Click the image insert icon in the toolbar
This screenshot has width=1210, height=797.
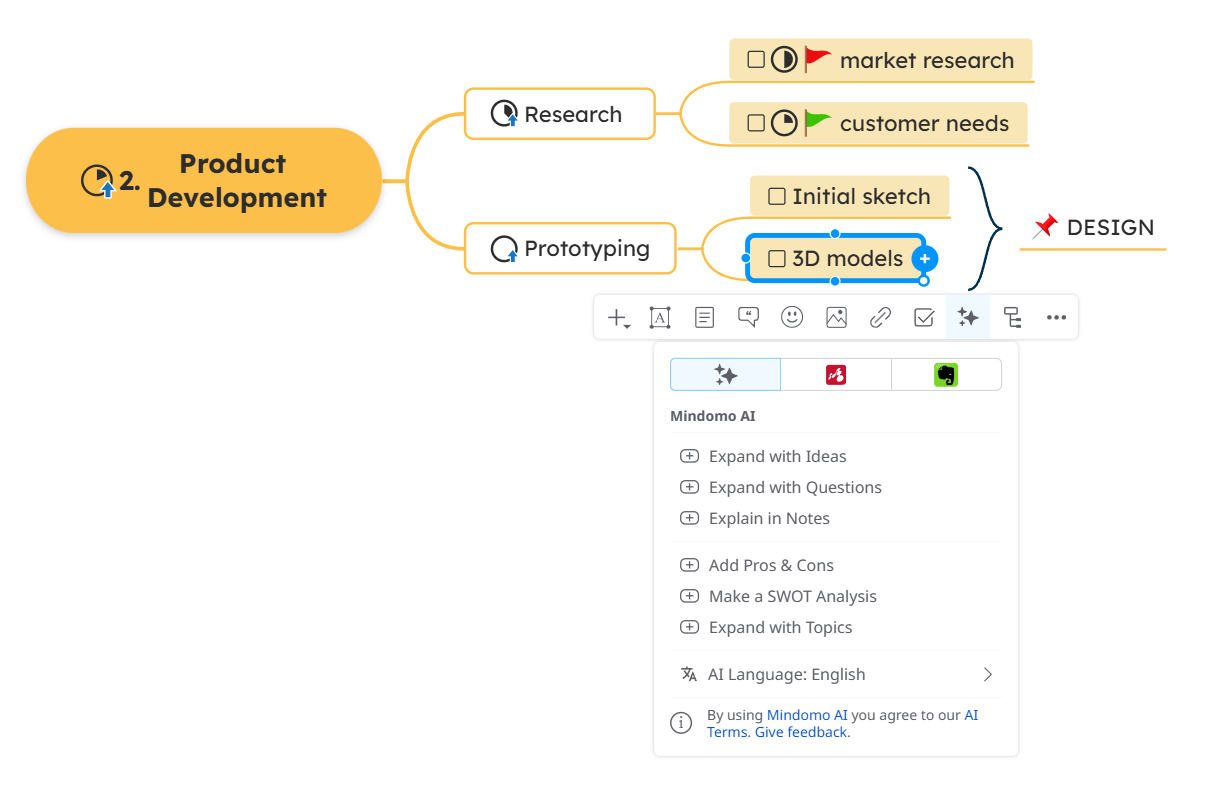836,317
